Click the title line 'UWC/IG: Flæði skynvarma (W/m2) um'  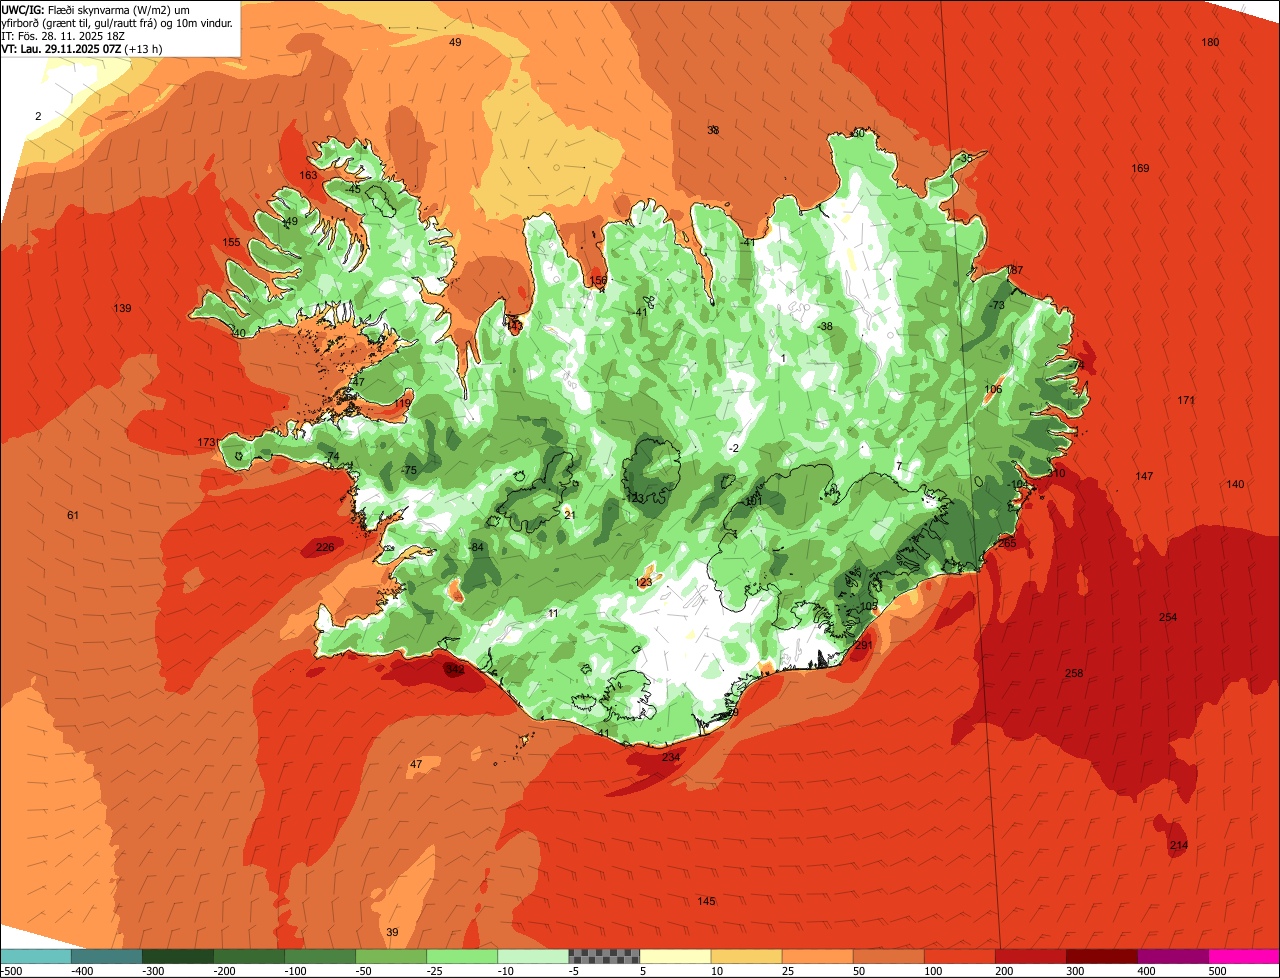pyautogui.click(x=97, y=9)
